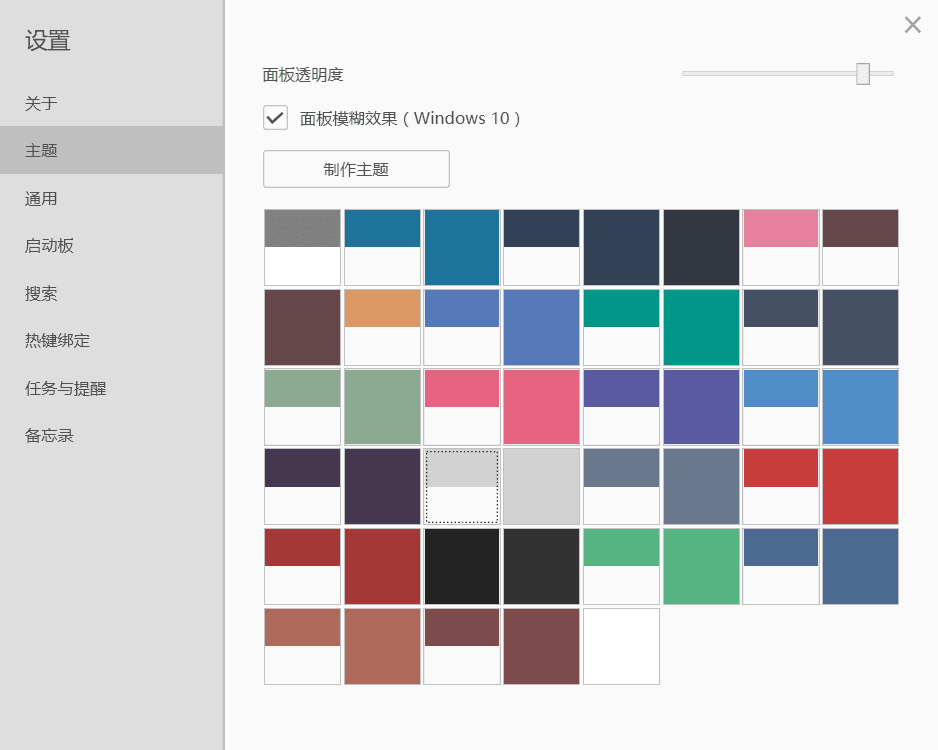Select the solid bright red theme swatch
The height and width of the screenshot is (750, 938).
[x=860, y=486]
